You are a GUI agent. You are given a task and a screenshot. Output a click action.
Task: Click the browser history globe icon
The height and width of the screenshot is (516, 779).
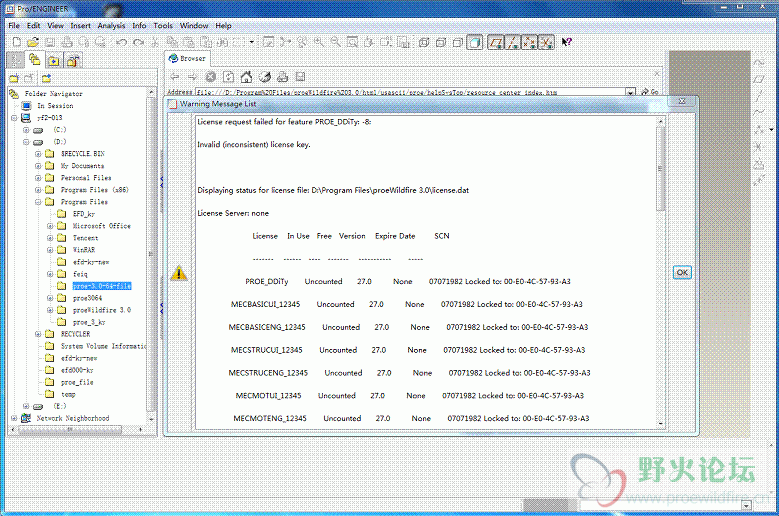tap(265, 77)
